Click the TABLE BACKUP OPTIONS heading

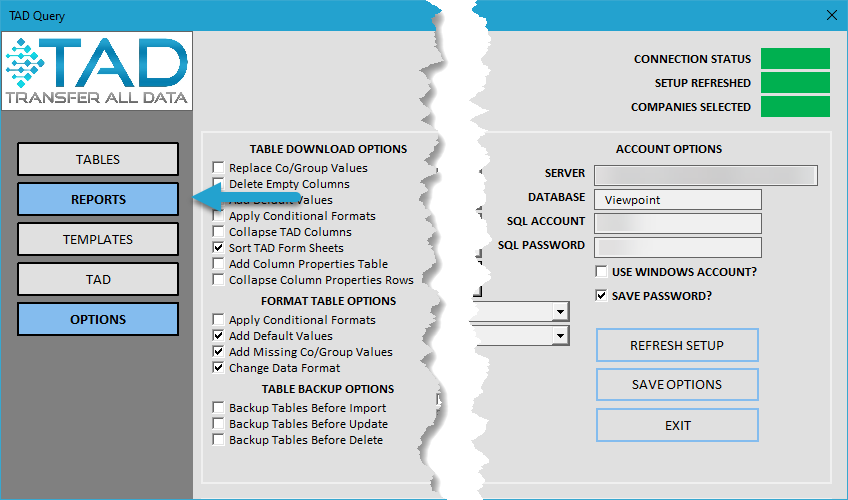(x=328, y=389)
